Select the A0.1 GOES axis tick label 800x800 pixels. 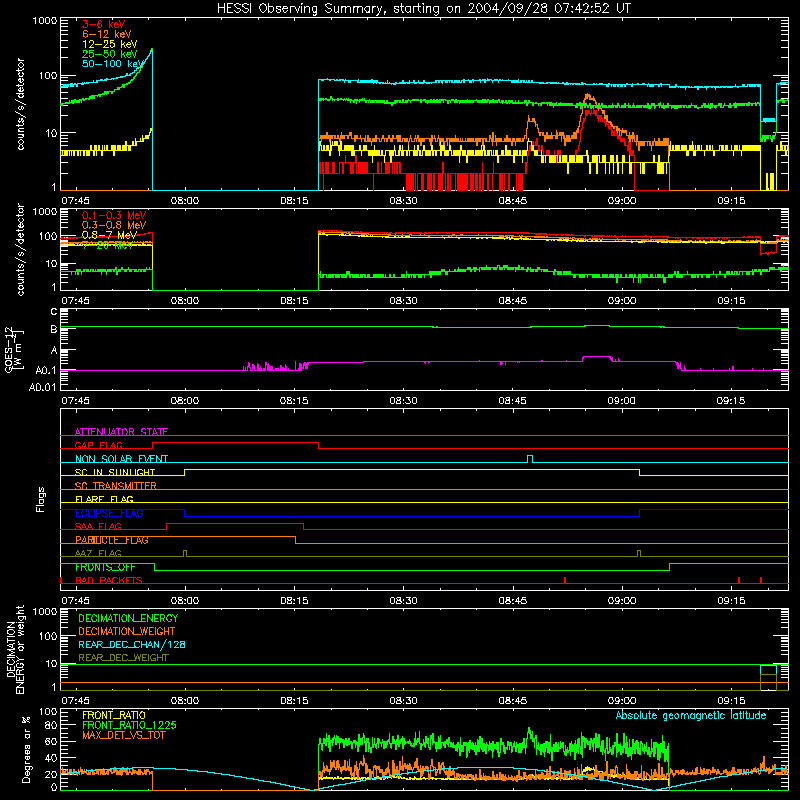(x=45, y=371)
